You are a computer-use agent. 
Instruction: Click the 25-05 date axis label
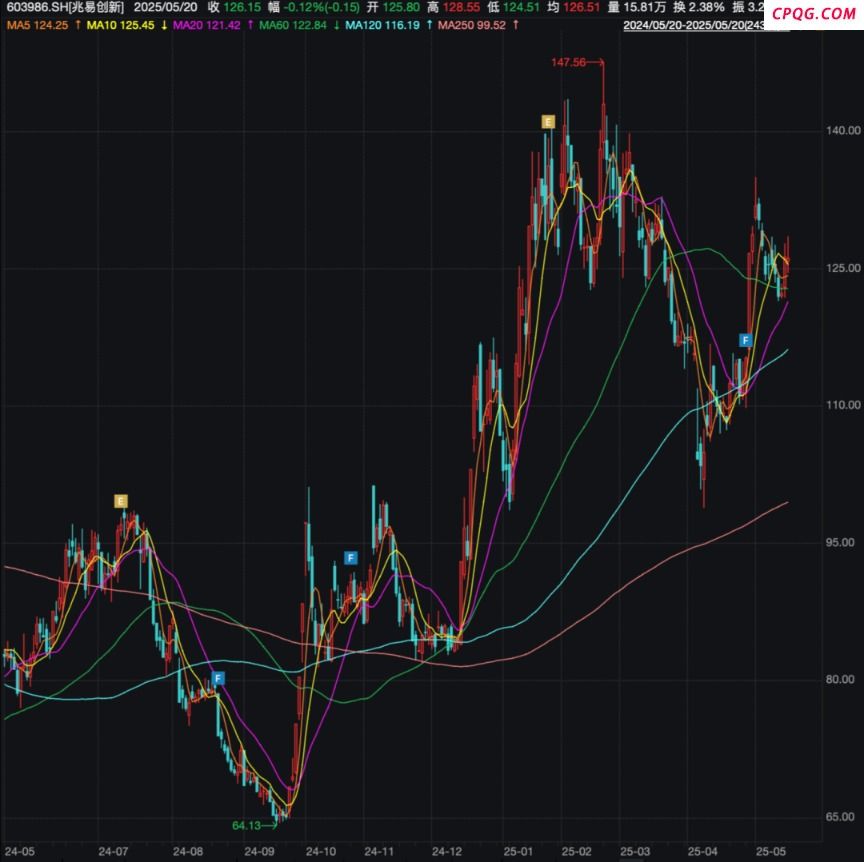pos(770,852)
